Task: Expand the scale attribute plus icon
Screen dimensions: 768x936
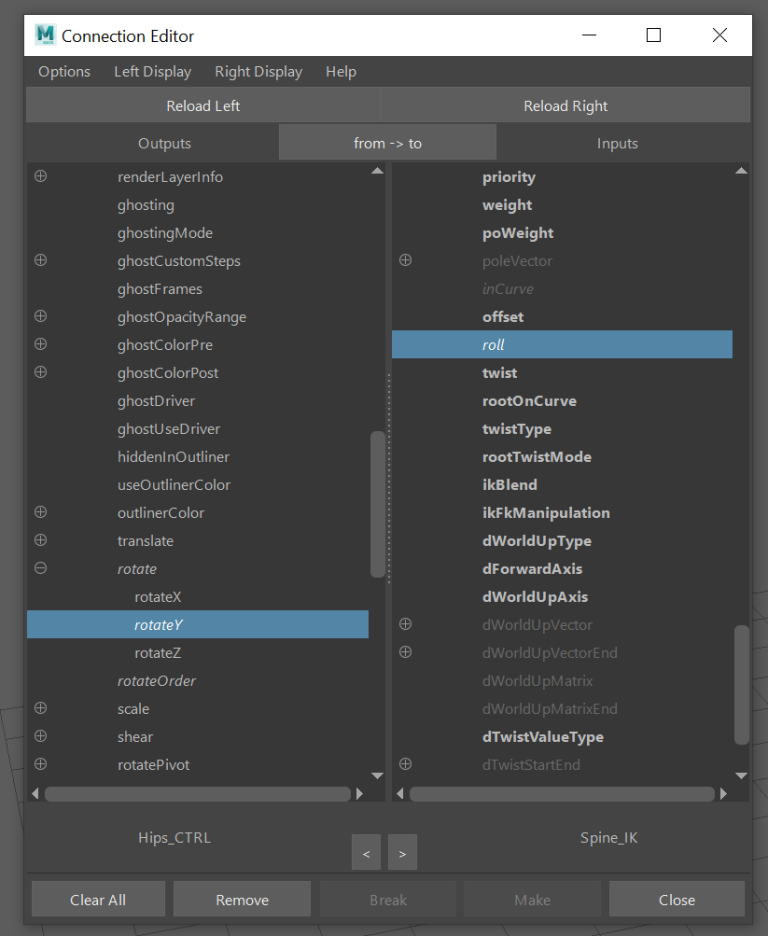Action: point(41,709)
